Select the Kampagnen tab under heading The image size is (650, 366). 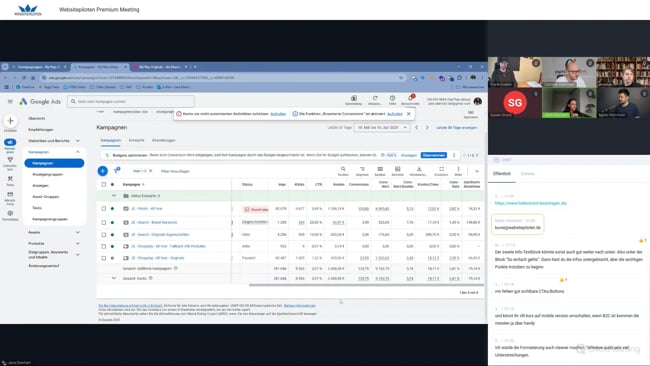click(111, 141)
